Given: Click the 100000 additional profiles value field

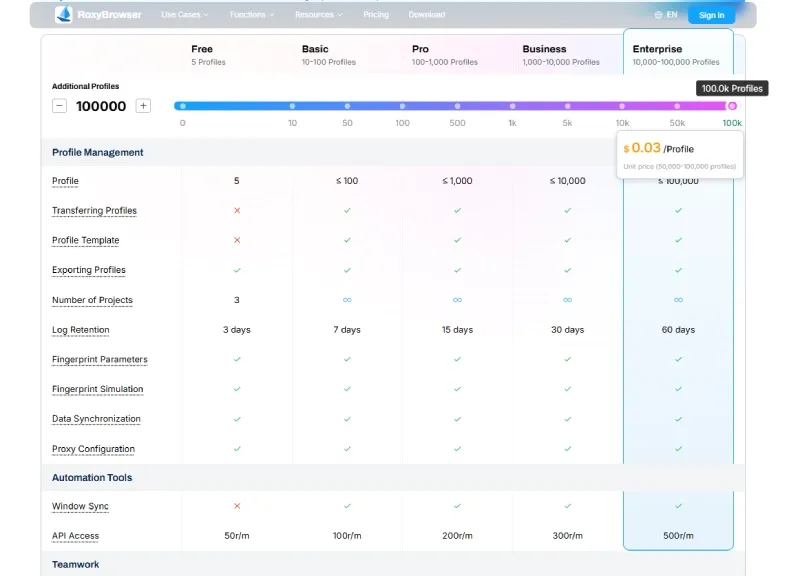Looking at the screenshot, I should point(101,106).
